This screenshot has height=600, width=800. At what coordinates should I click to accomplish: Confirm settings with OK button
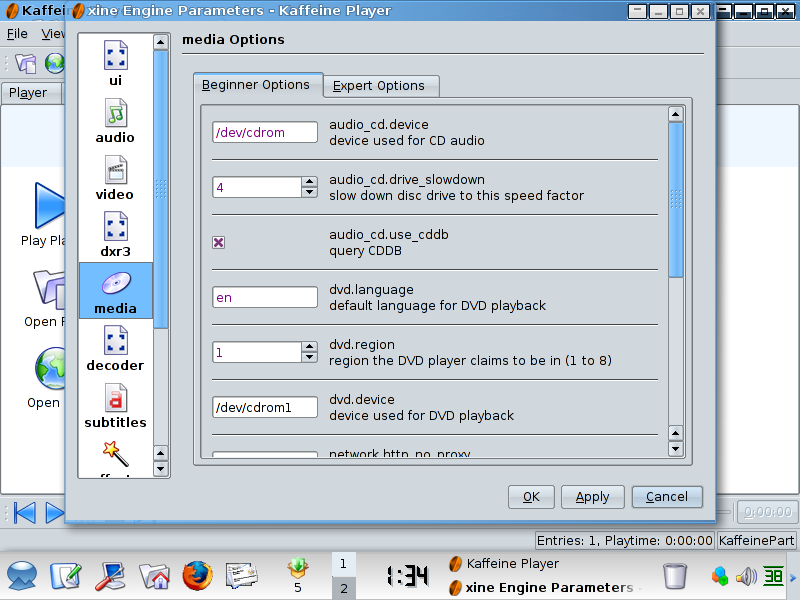tap(531, 497)
